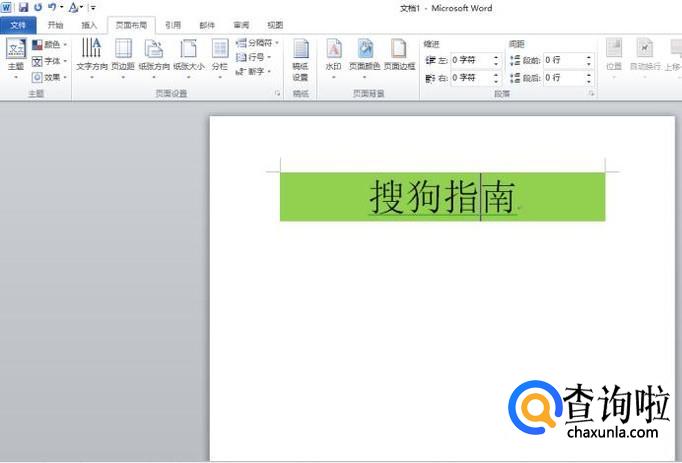Switch to the 审阅 (Review) tab
Screen dimensions: 682x463
(241, 25)
